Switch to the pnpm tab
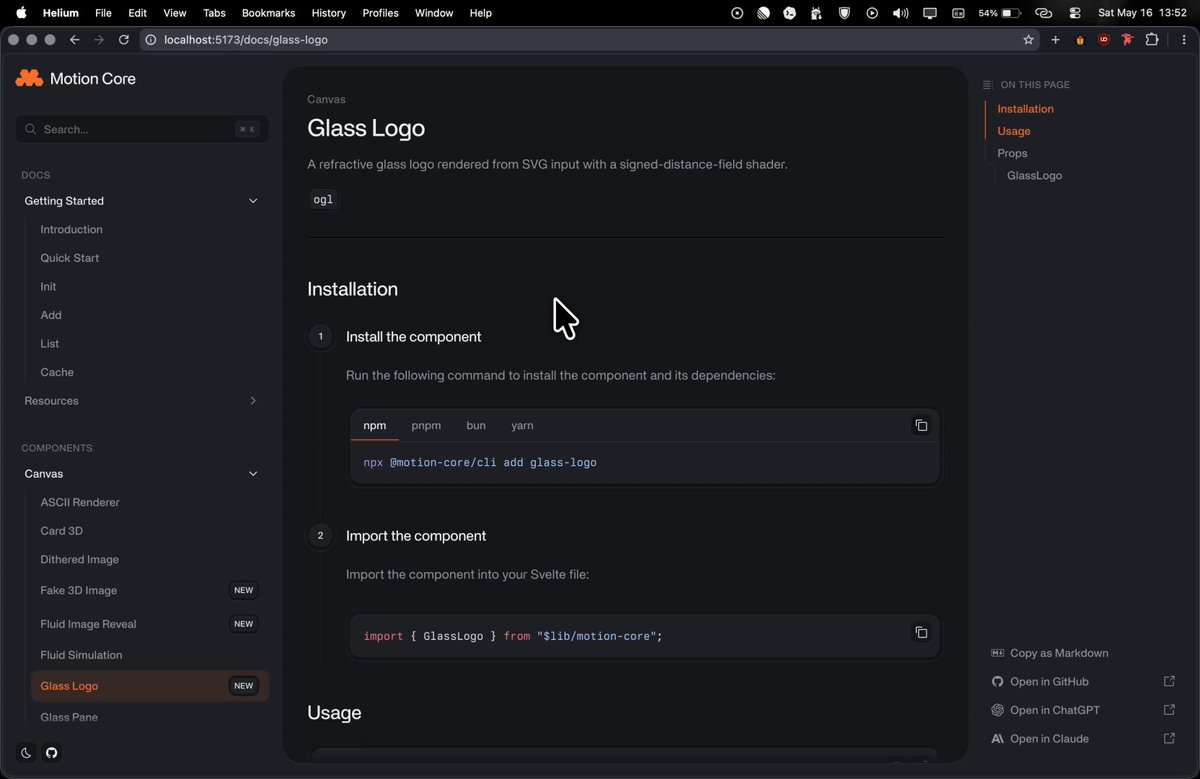The height and width of the screenshot is (779, 1200). [x=426, y=426]
